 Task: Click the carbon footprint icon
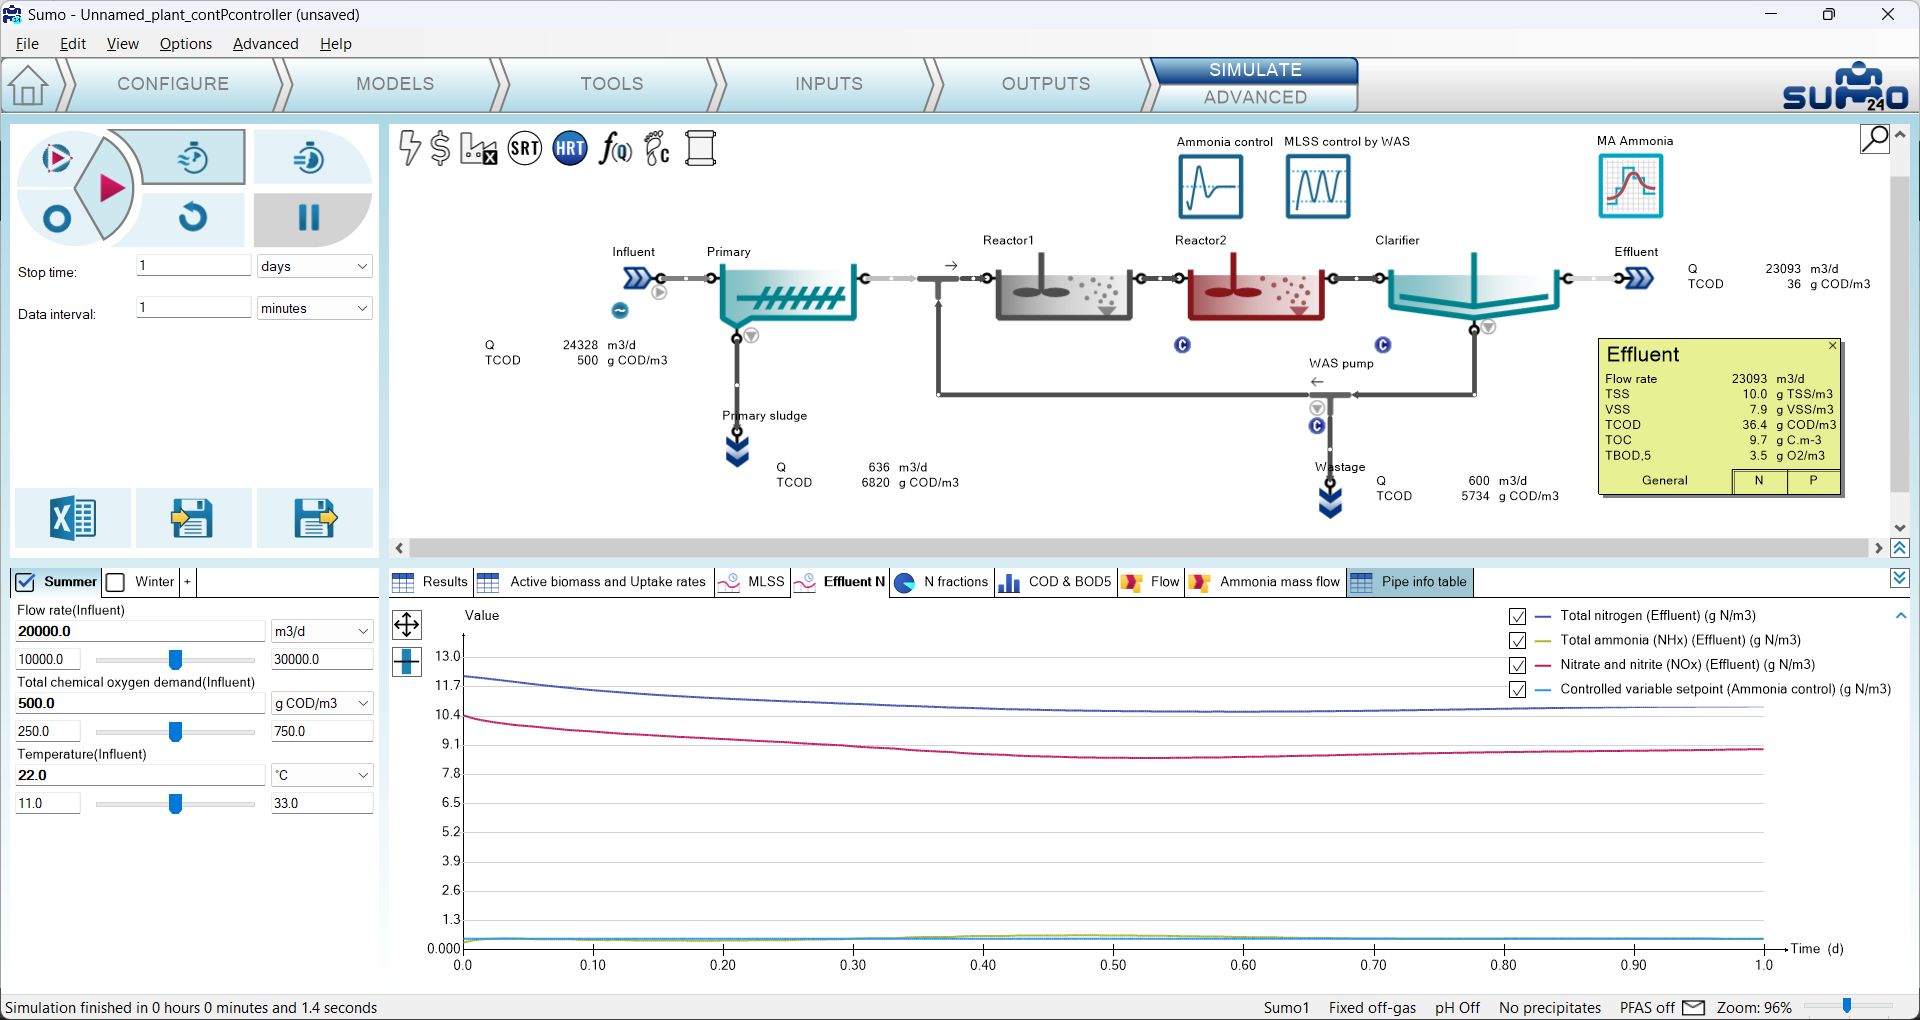tap(657, 149)
